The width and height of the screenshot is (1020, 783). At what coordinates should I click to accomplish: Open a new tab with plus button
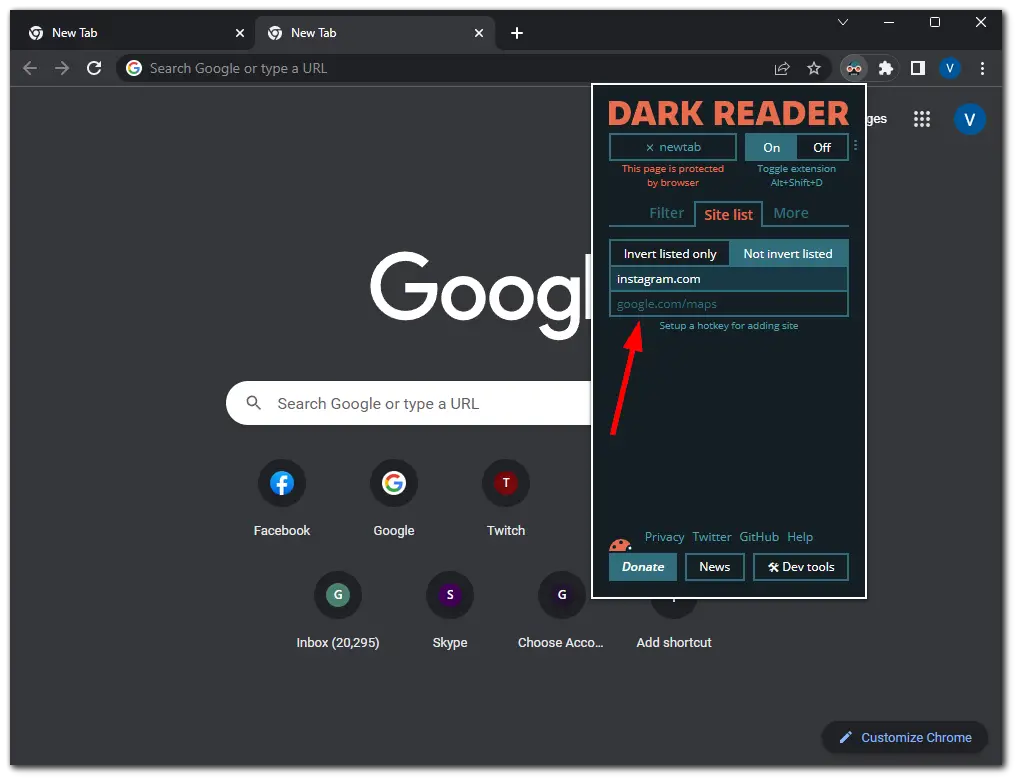[x=517, y=33]
